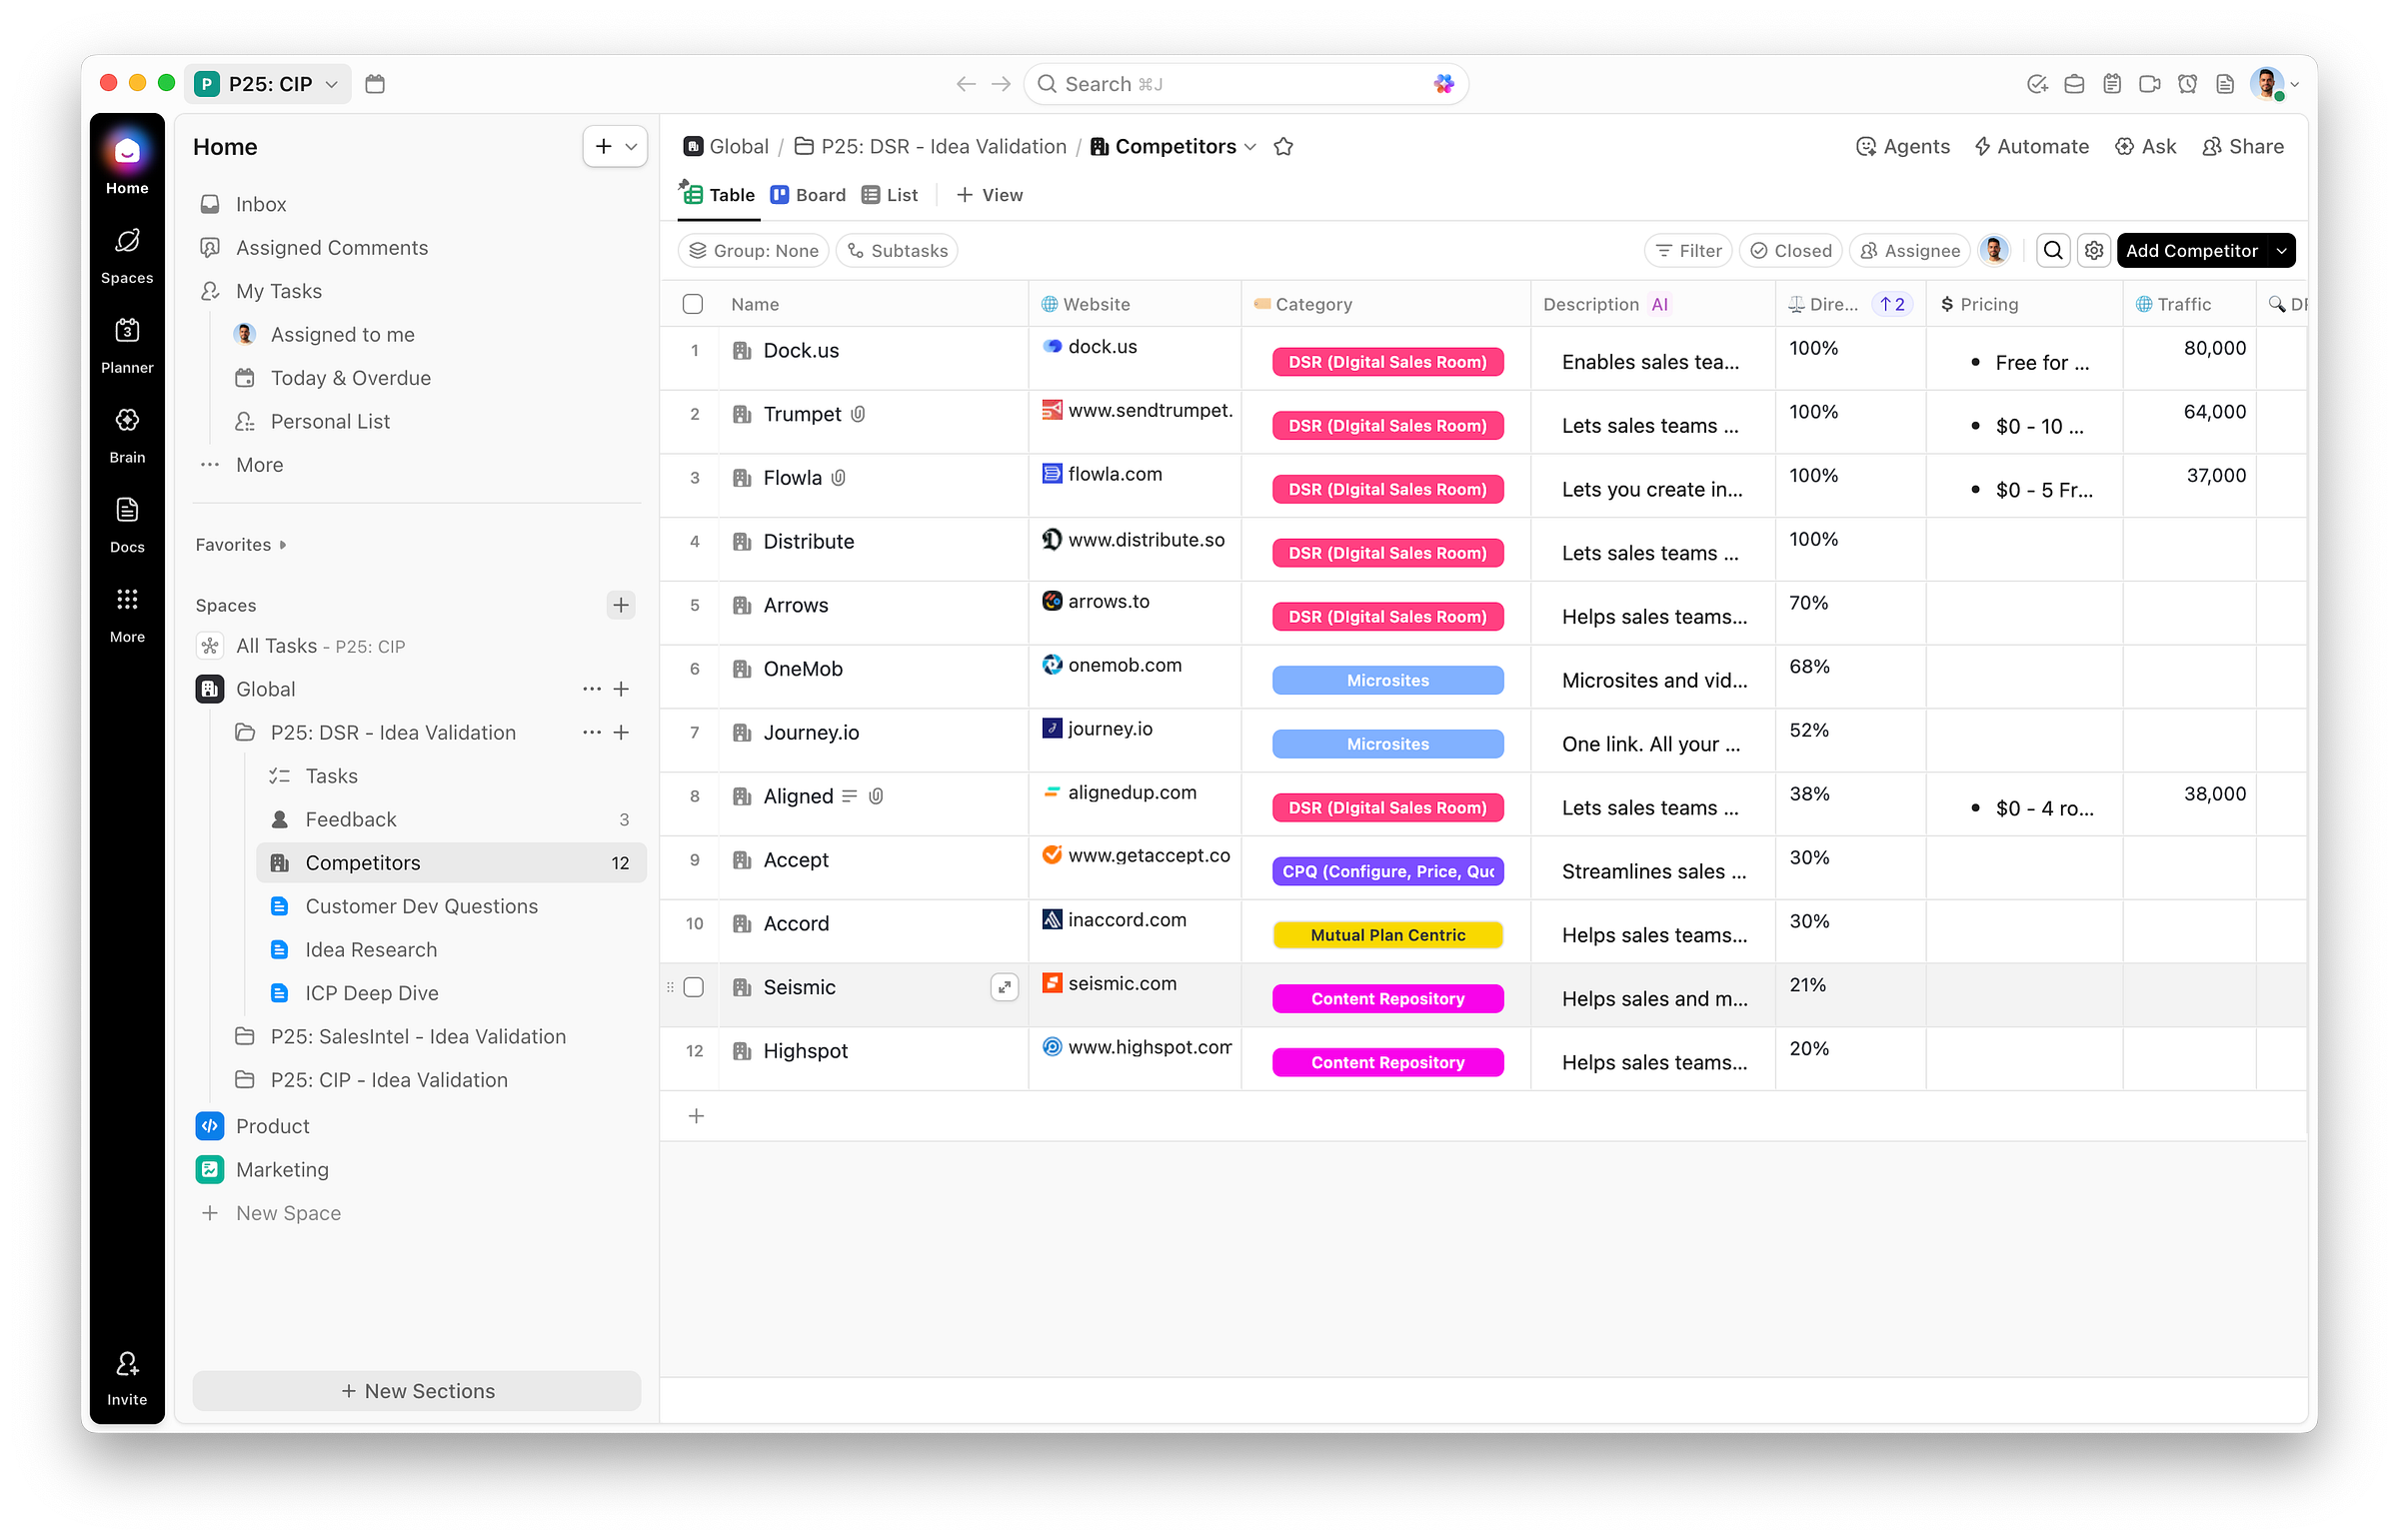The height and width of the screenshot is (1540, 2399).
Task: Click the expand icon on the Seismic row
Action: (1004, 987)
